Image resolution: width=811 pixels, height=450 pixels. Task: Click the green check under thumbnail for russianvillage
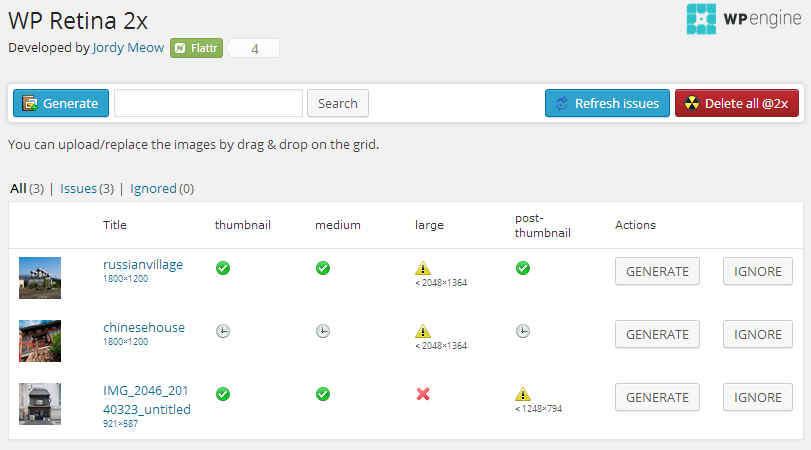pos(223,268)
